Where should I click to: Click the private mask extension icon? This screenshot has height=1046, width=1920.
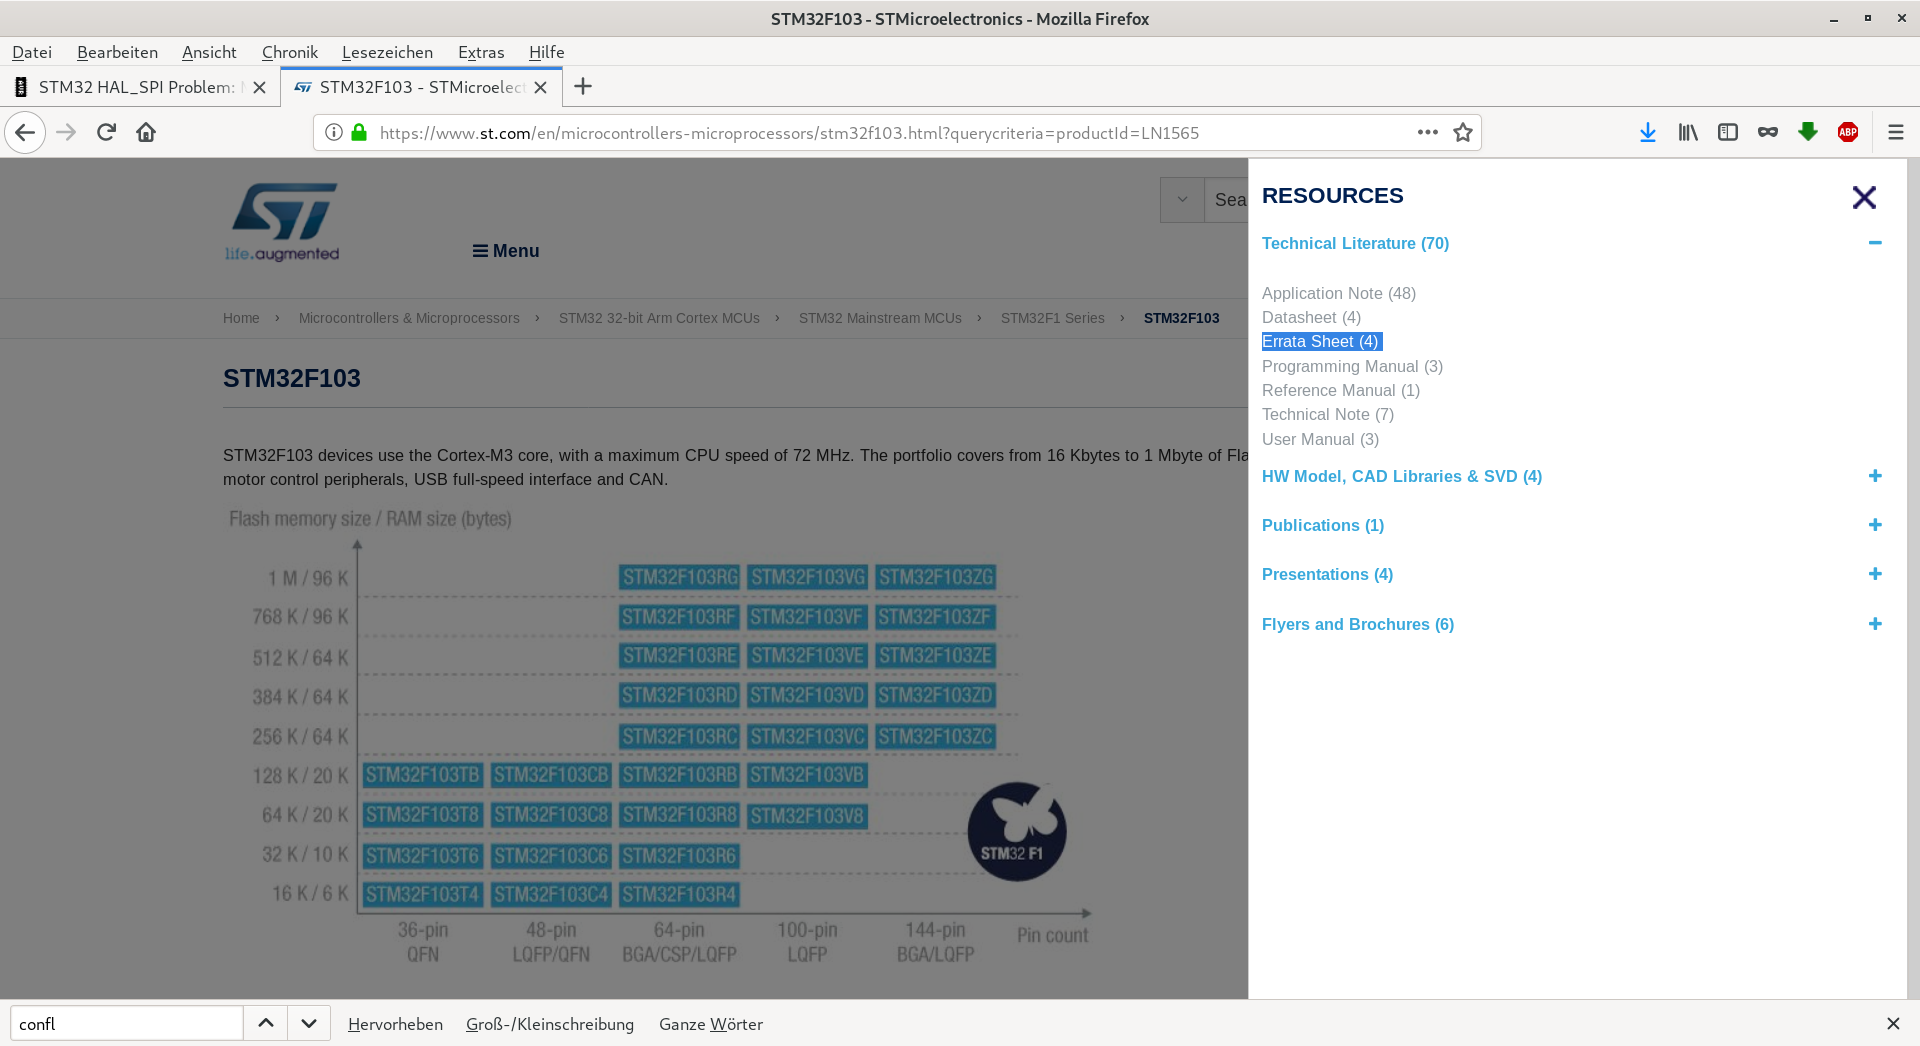(x=1768, y=132)
